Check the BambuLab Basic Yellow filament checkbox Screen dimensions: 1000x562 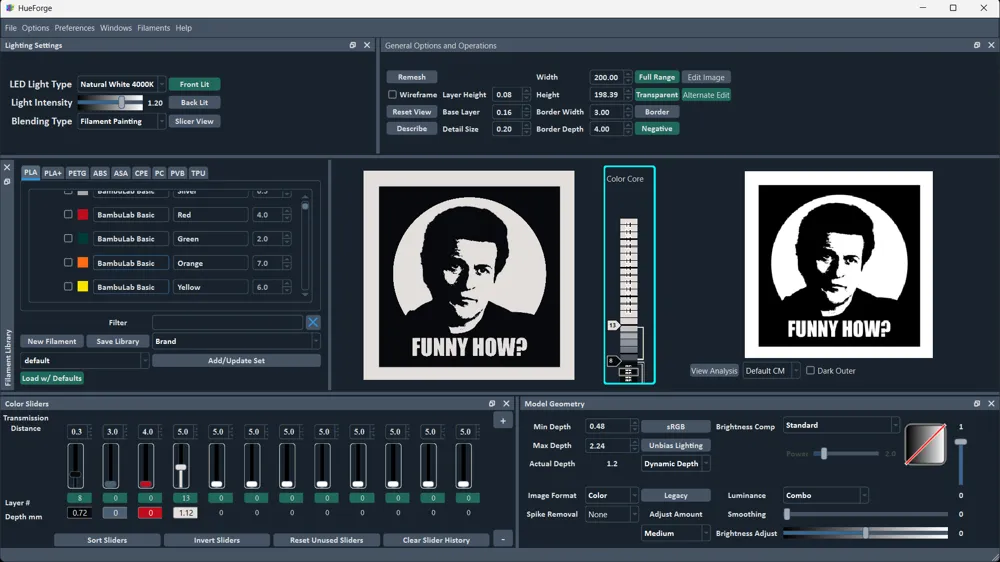[x=68, y=286]
